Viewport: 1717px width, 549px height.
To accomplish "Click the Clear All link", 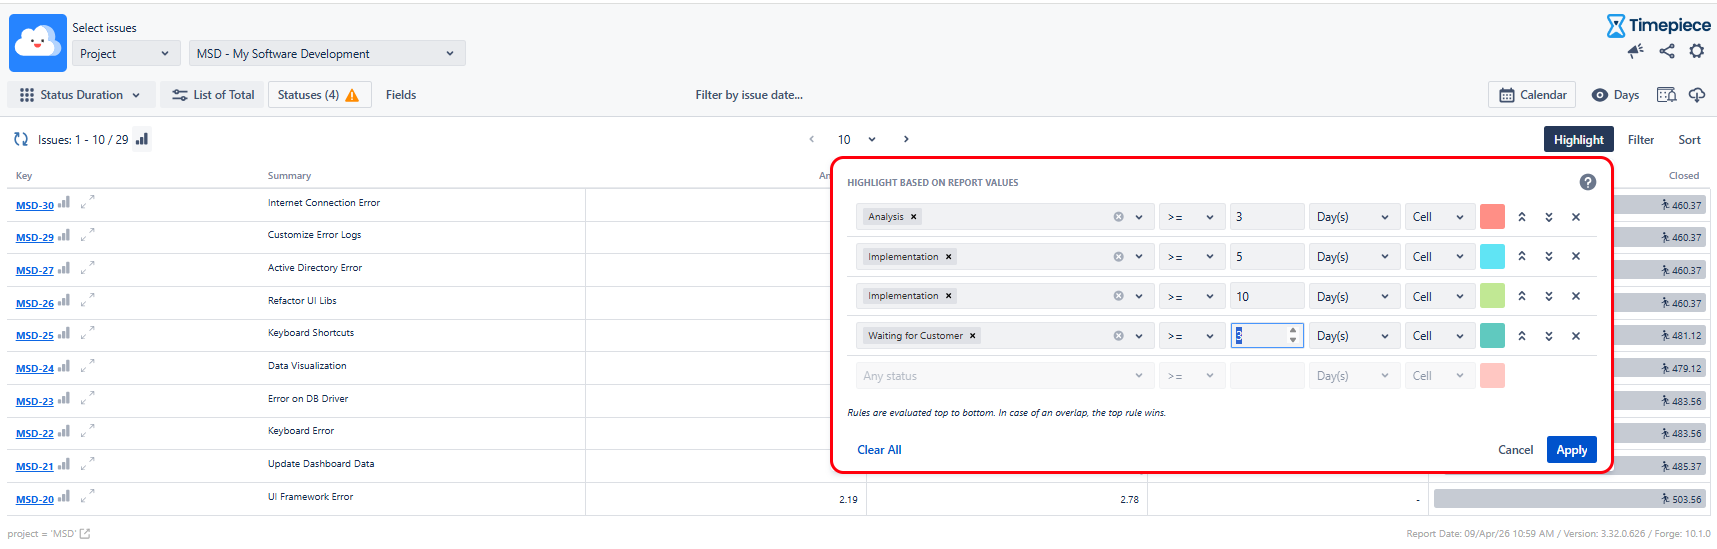I will pos(879,450).
